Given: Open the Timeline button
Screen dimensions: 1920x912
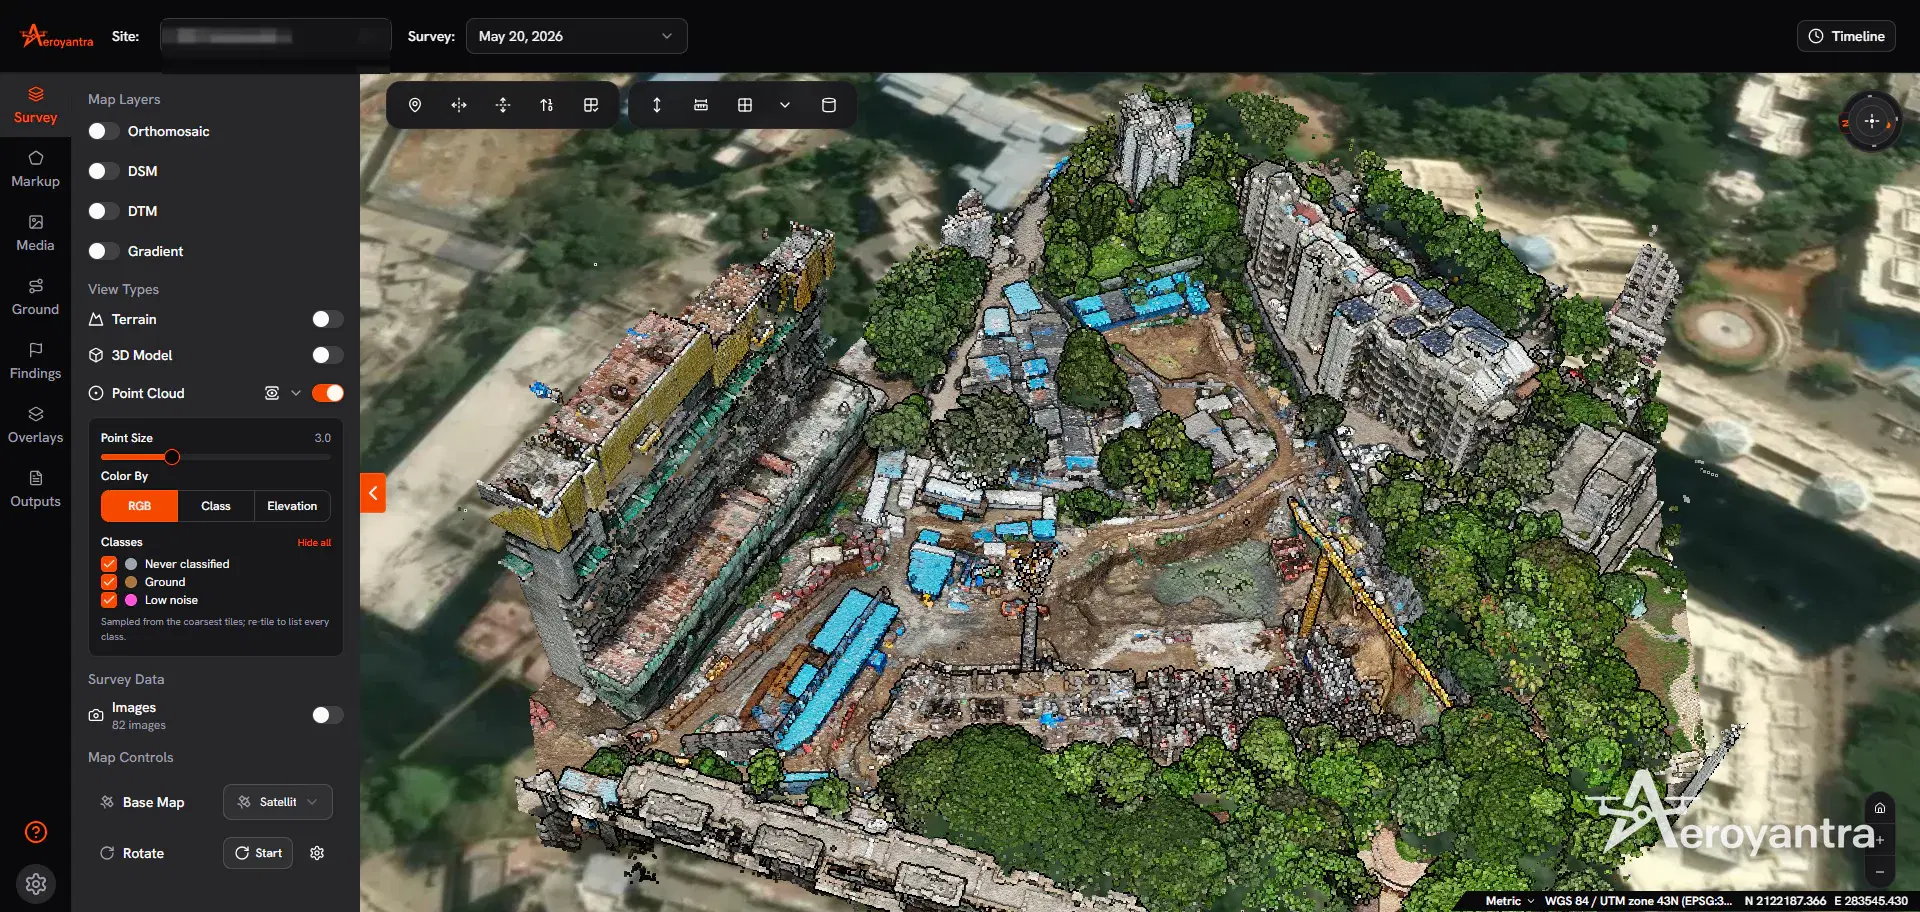Looking at the screenshot, I should click(x=1846, y=36).
